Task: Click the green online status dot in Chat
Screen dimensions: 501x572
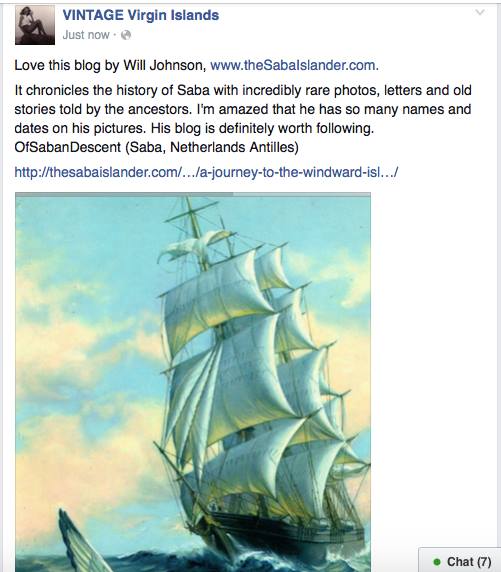Action: pyautogui.click(x=436, y=562)
